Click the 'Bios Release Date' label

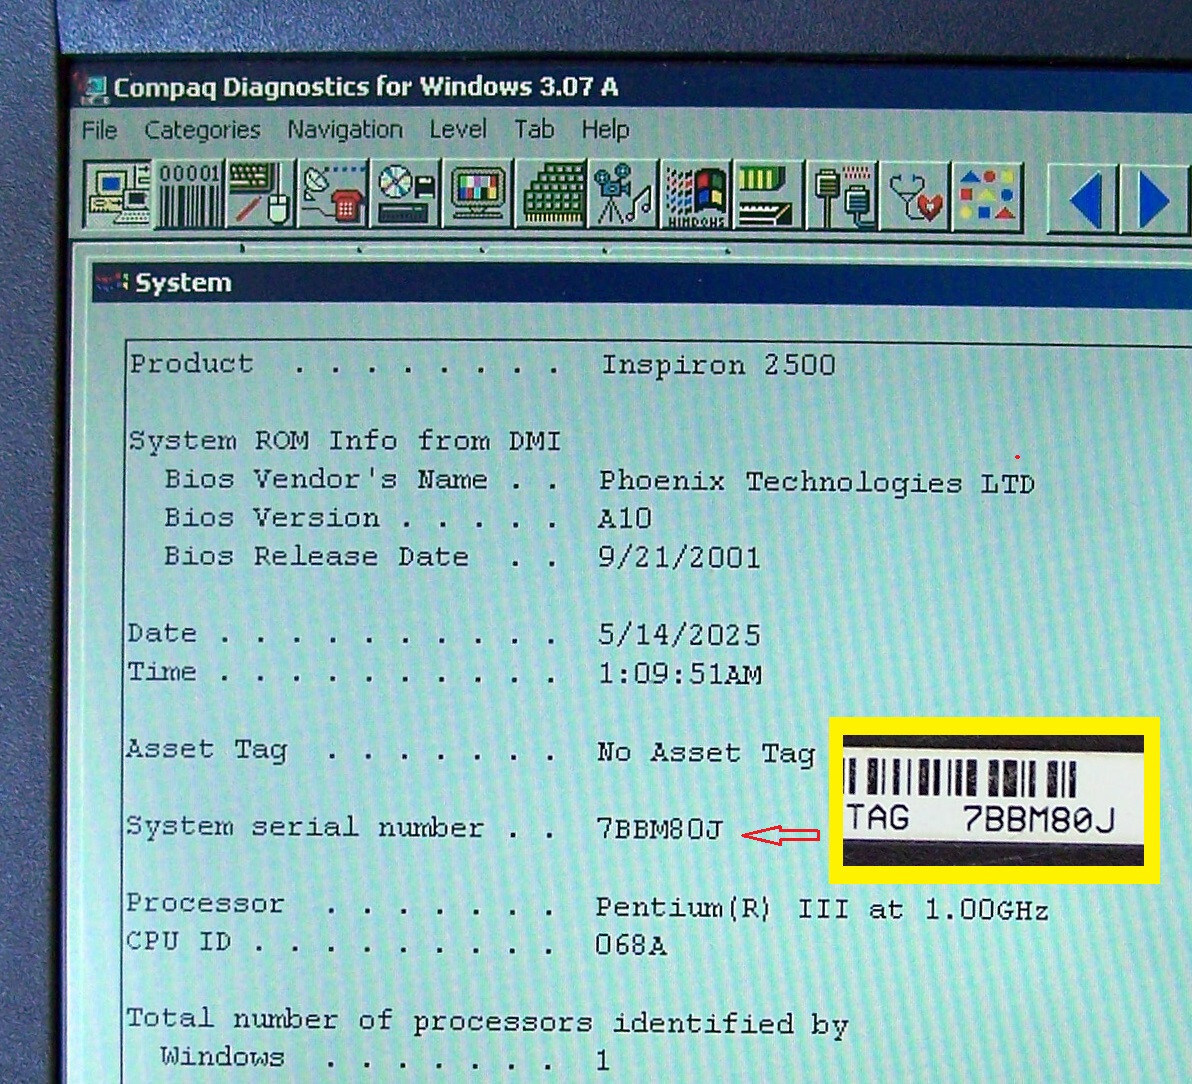pyautogui.click(x=315, y=556)
